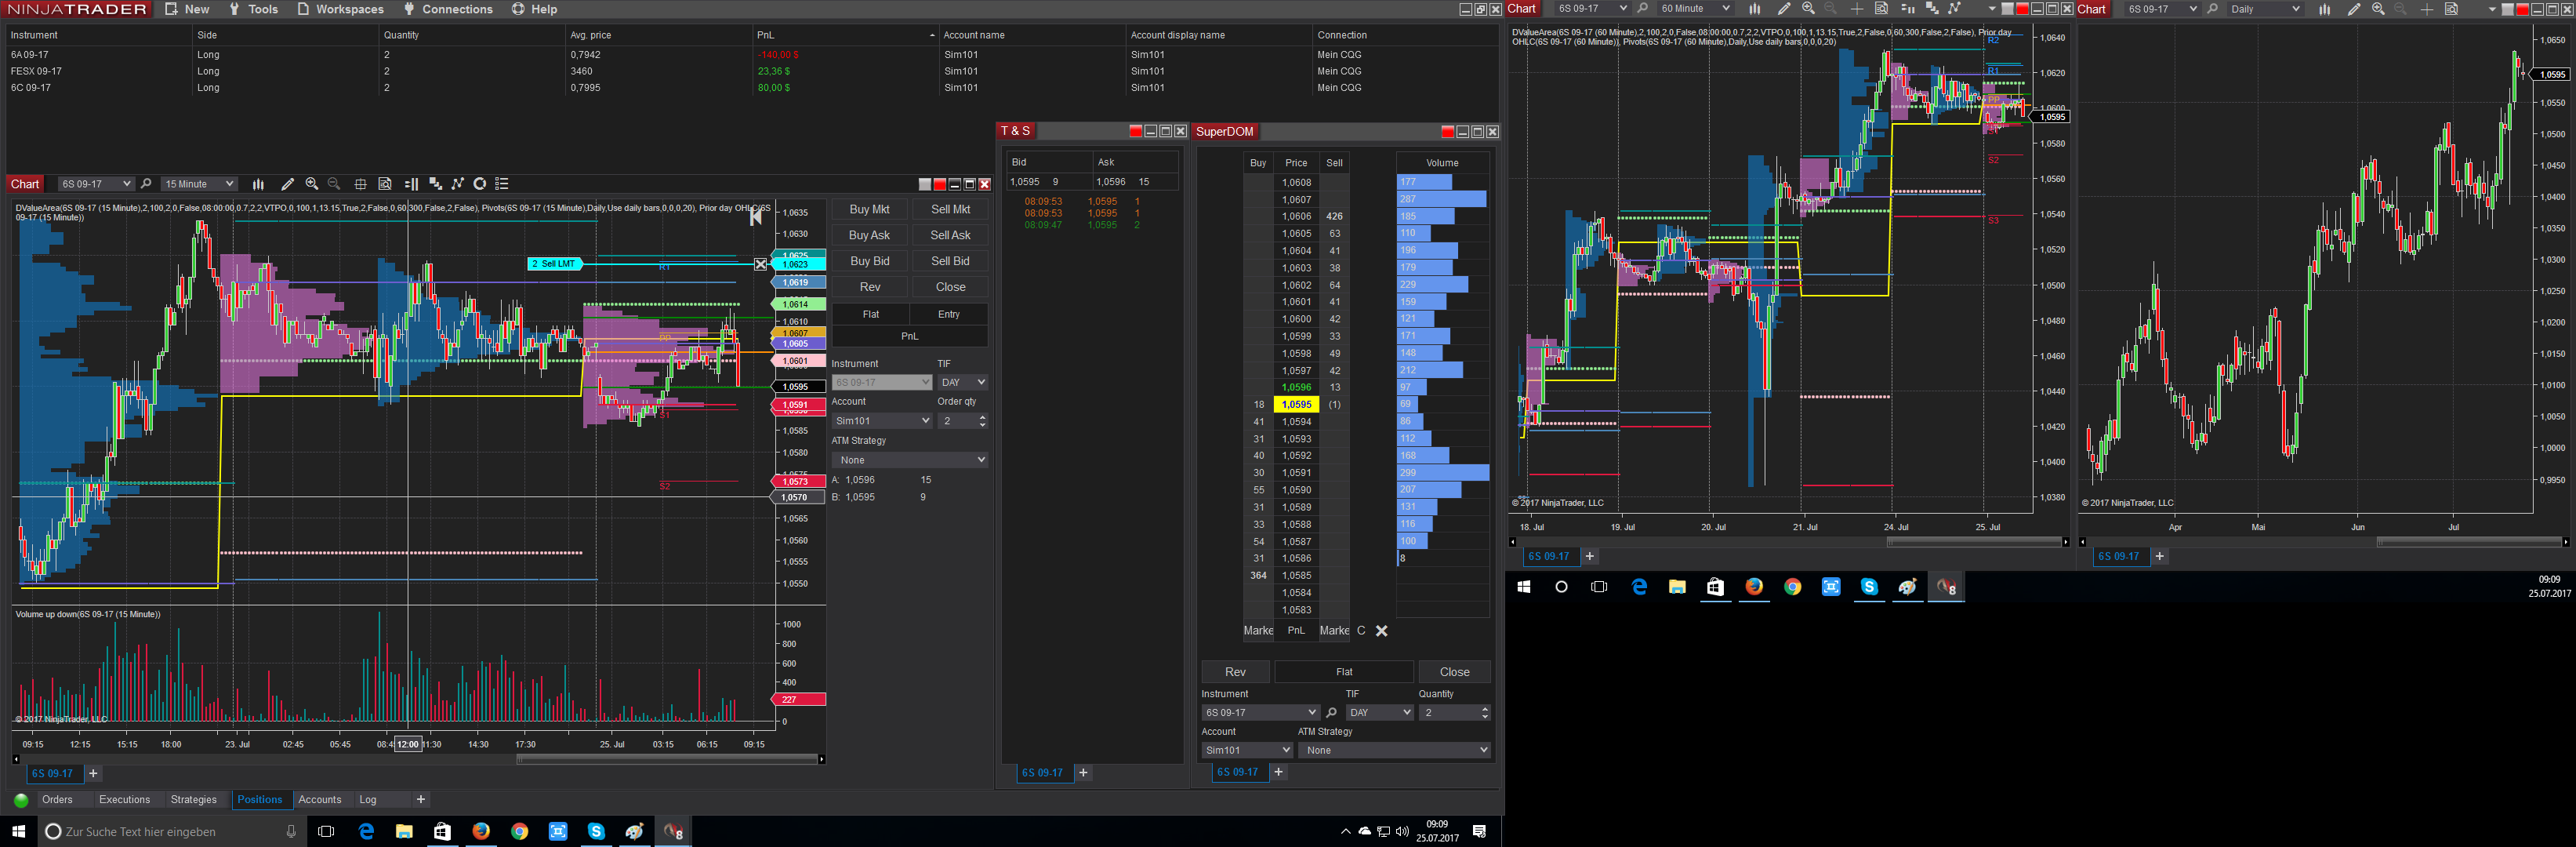This screenshot has height=847, width=2576.
Task: Toggle crosshair in 15 Minute chart toolbar
Action: 360,184
